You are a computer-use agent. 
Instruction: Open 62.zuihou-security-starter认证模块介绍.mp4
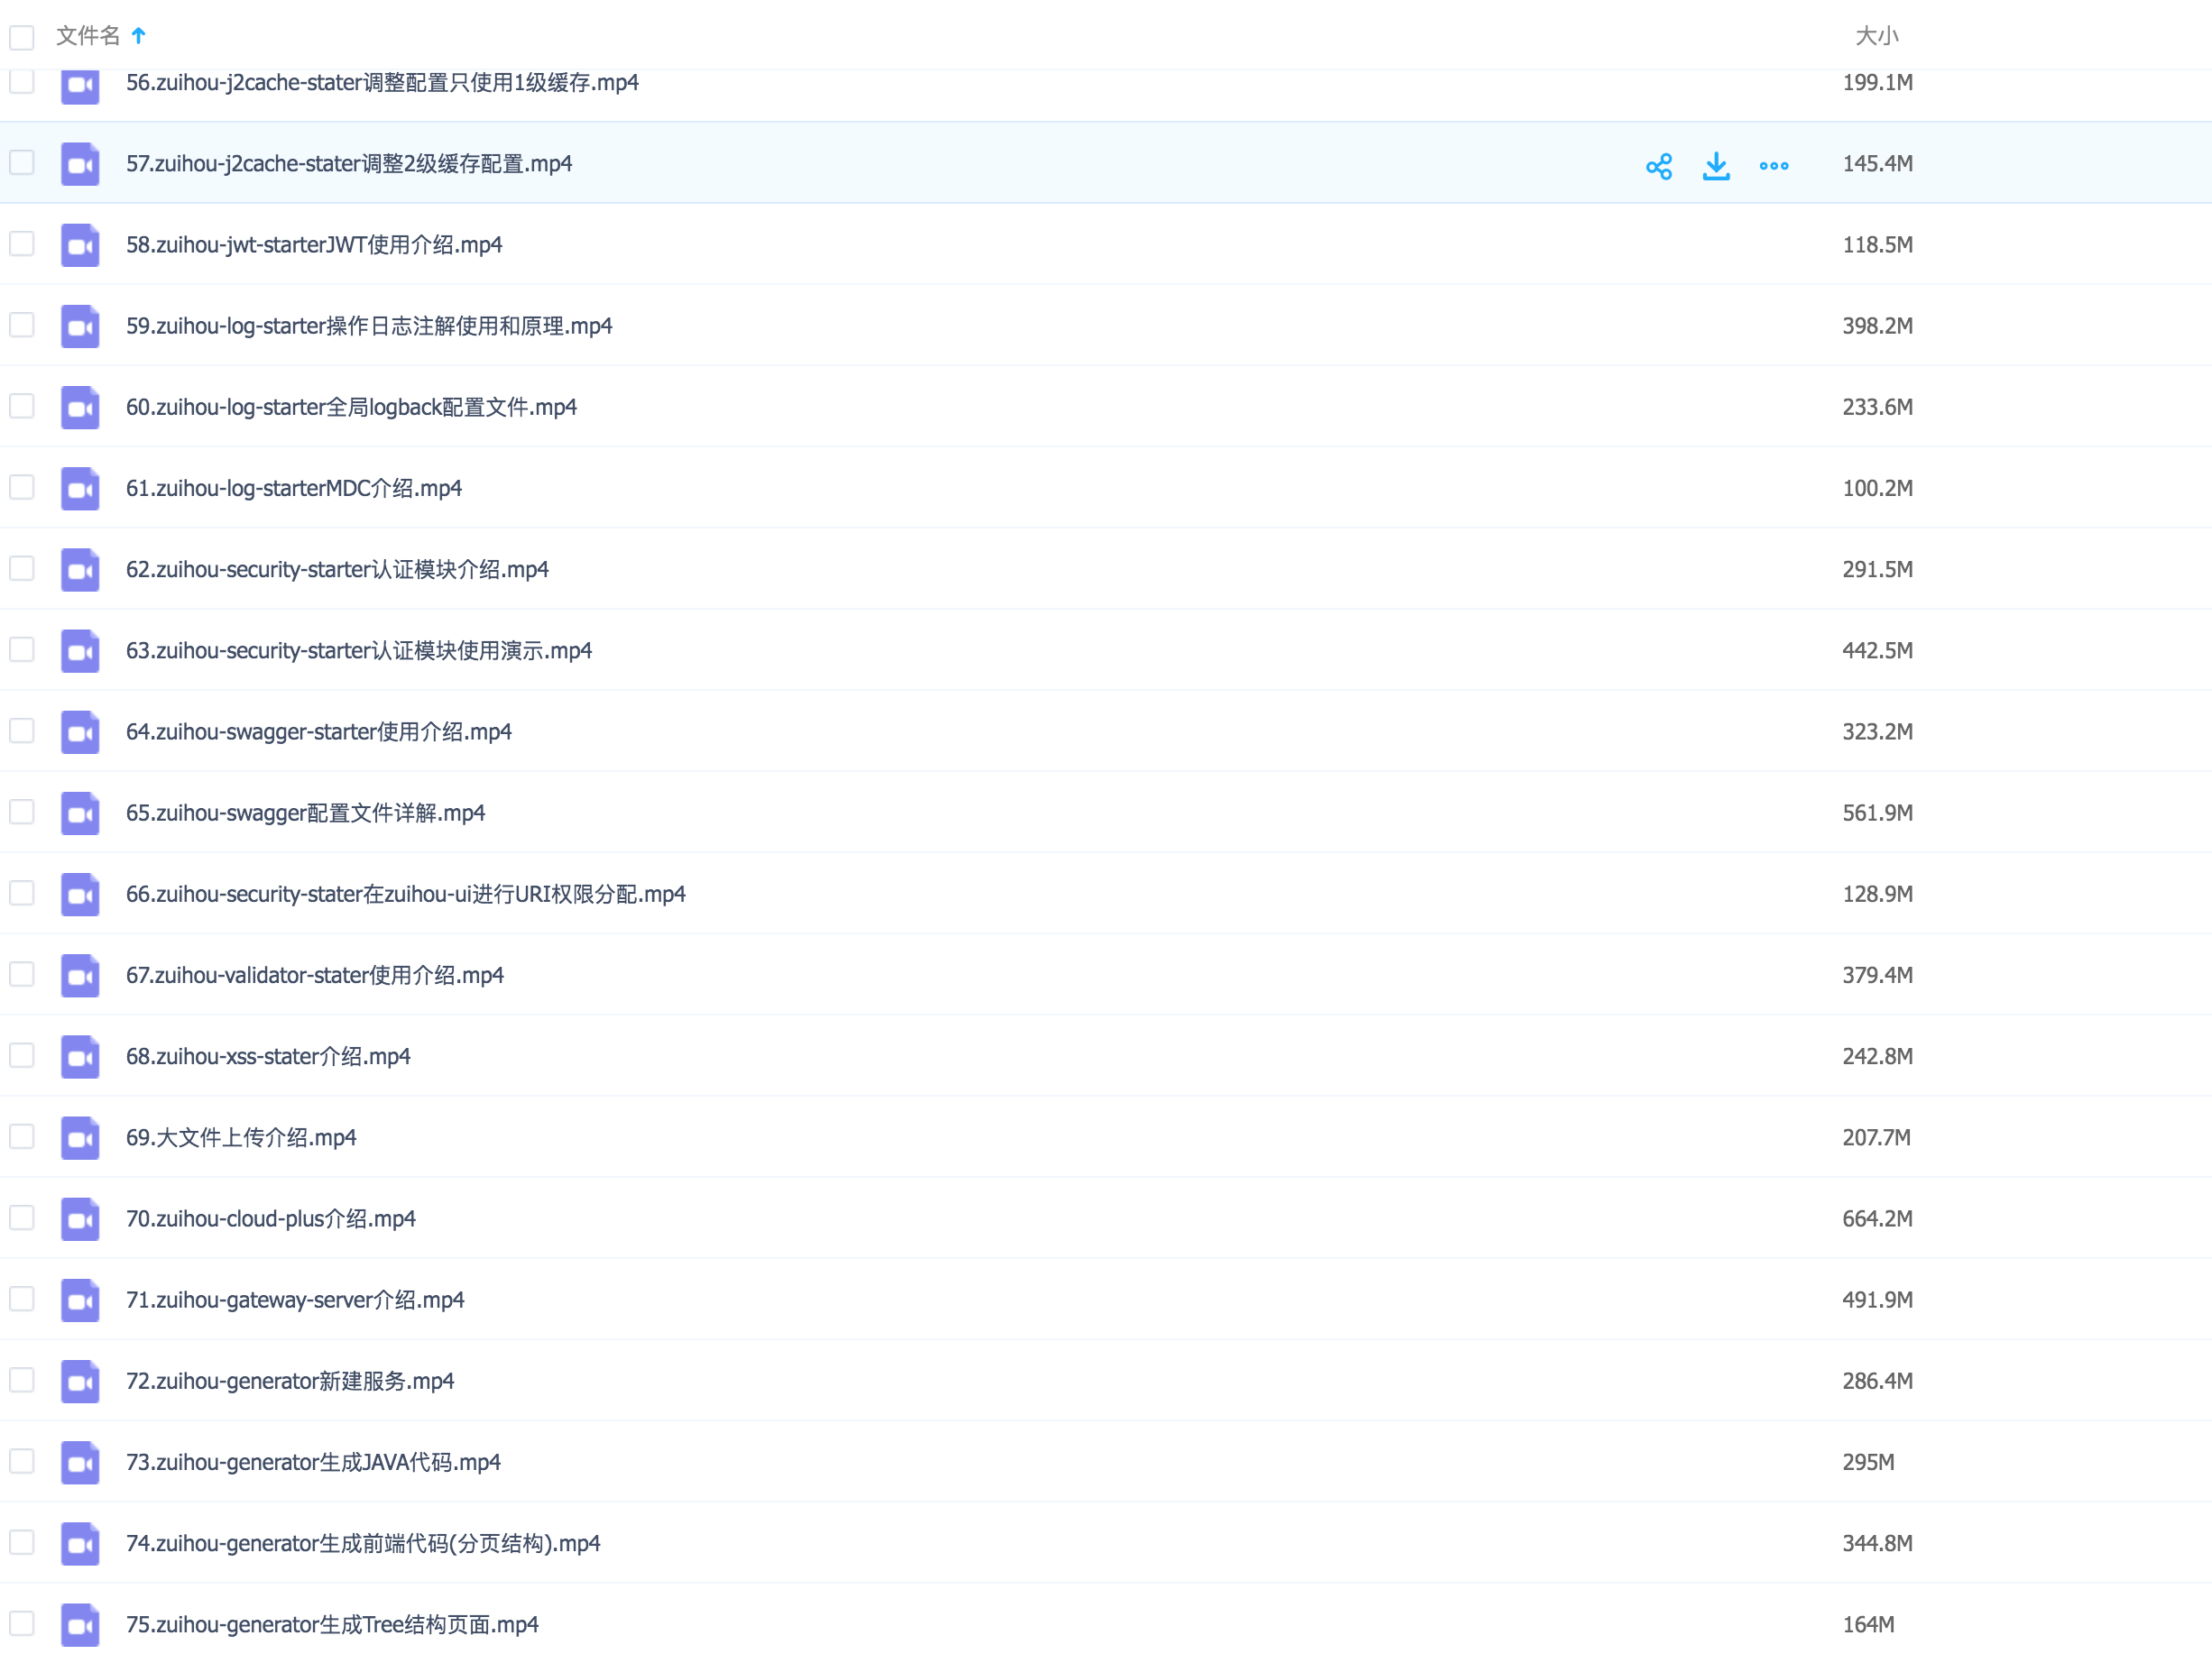click(337, 570)
